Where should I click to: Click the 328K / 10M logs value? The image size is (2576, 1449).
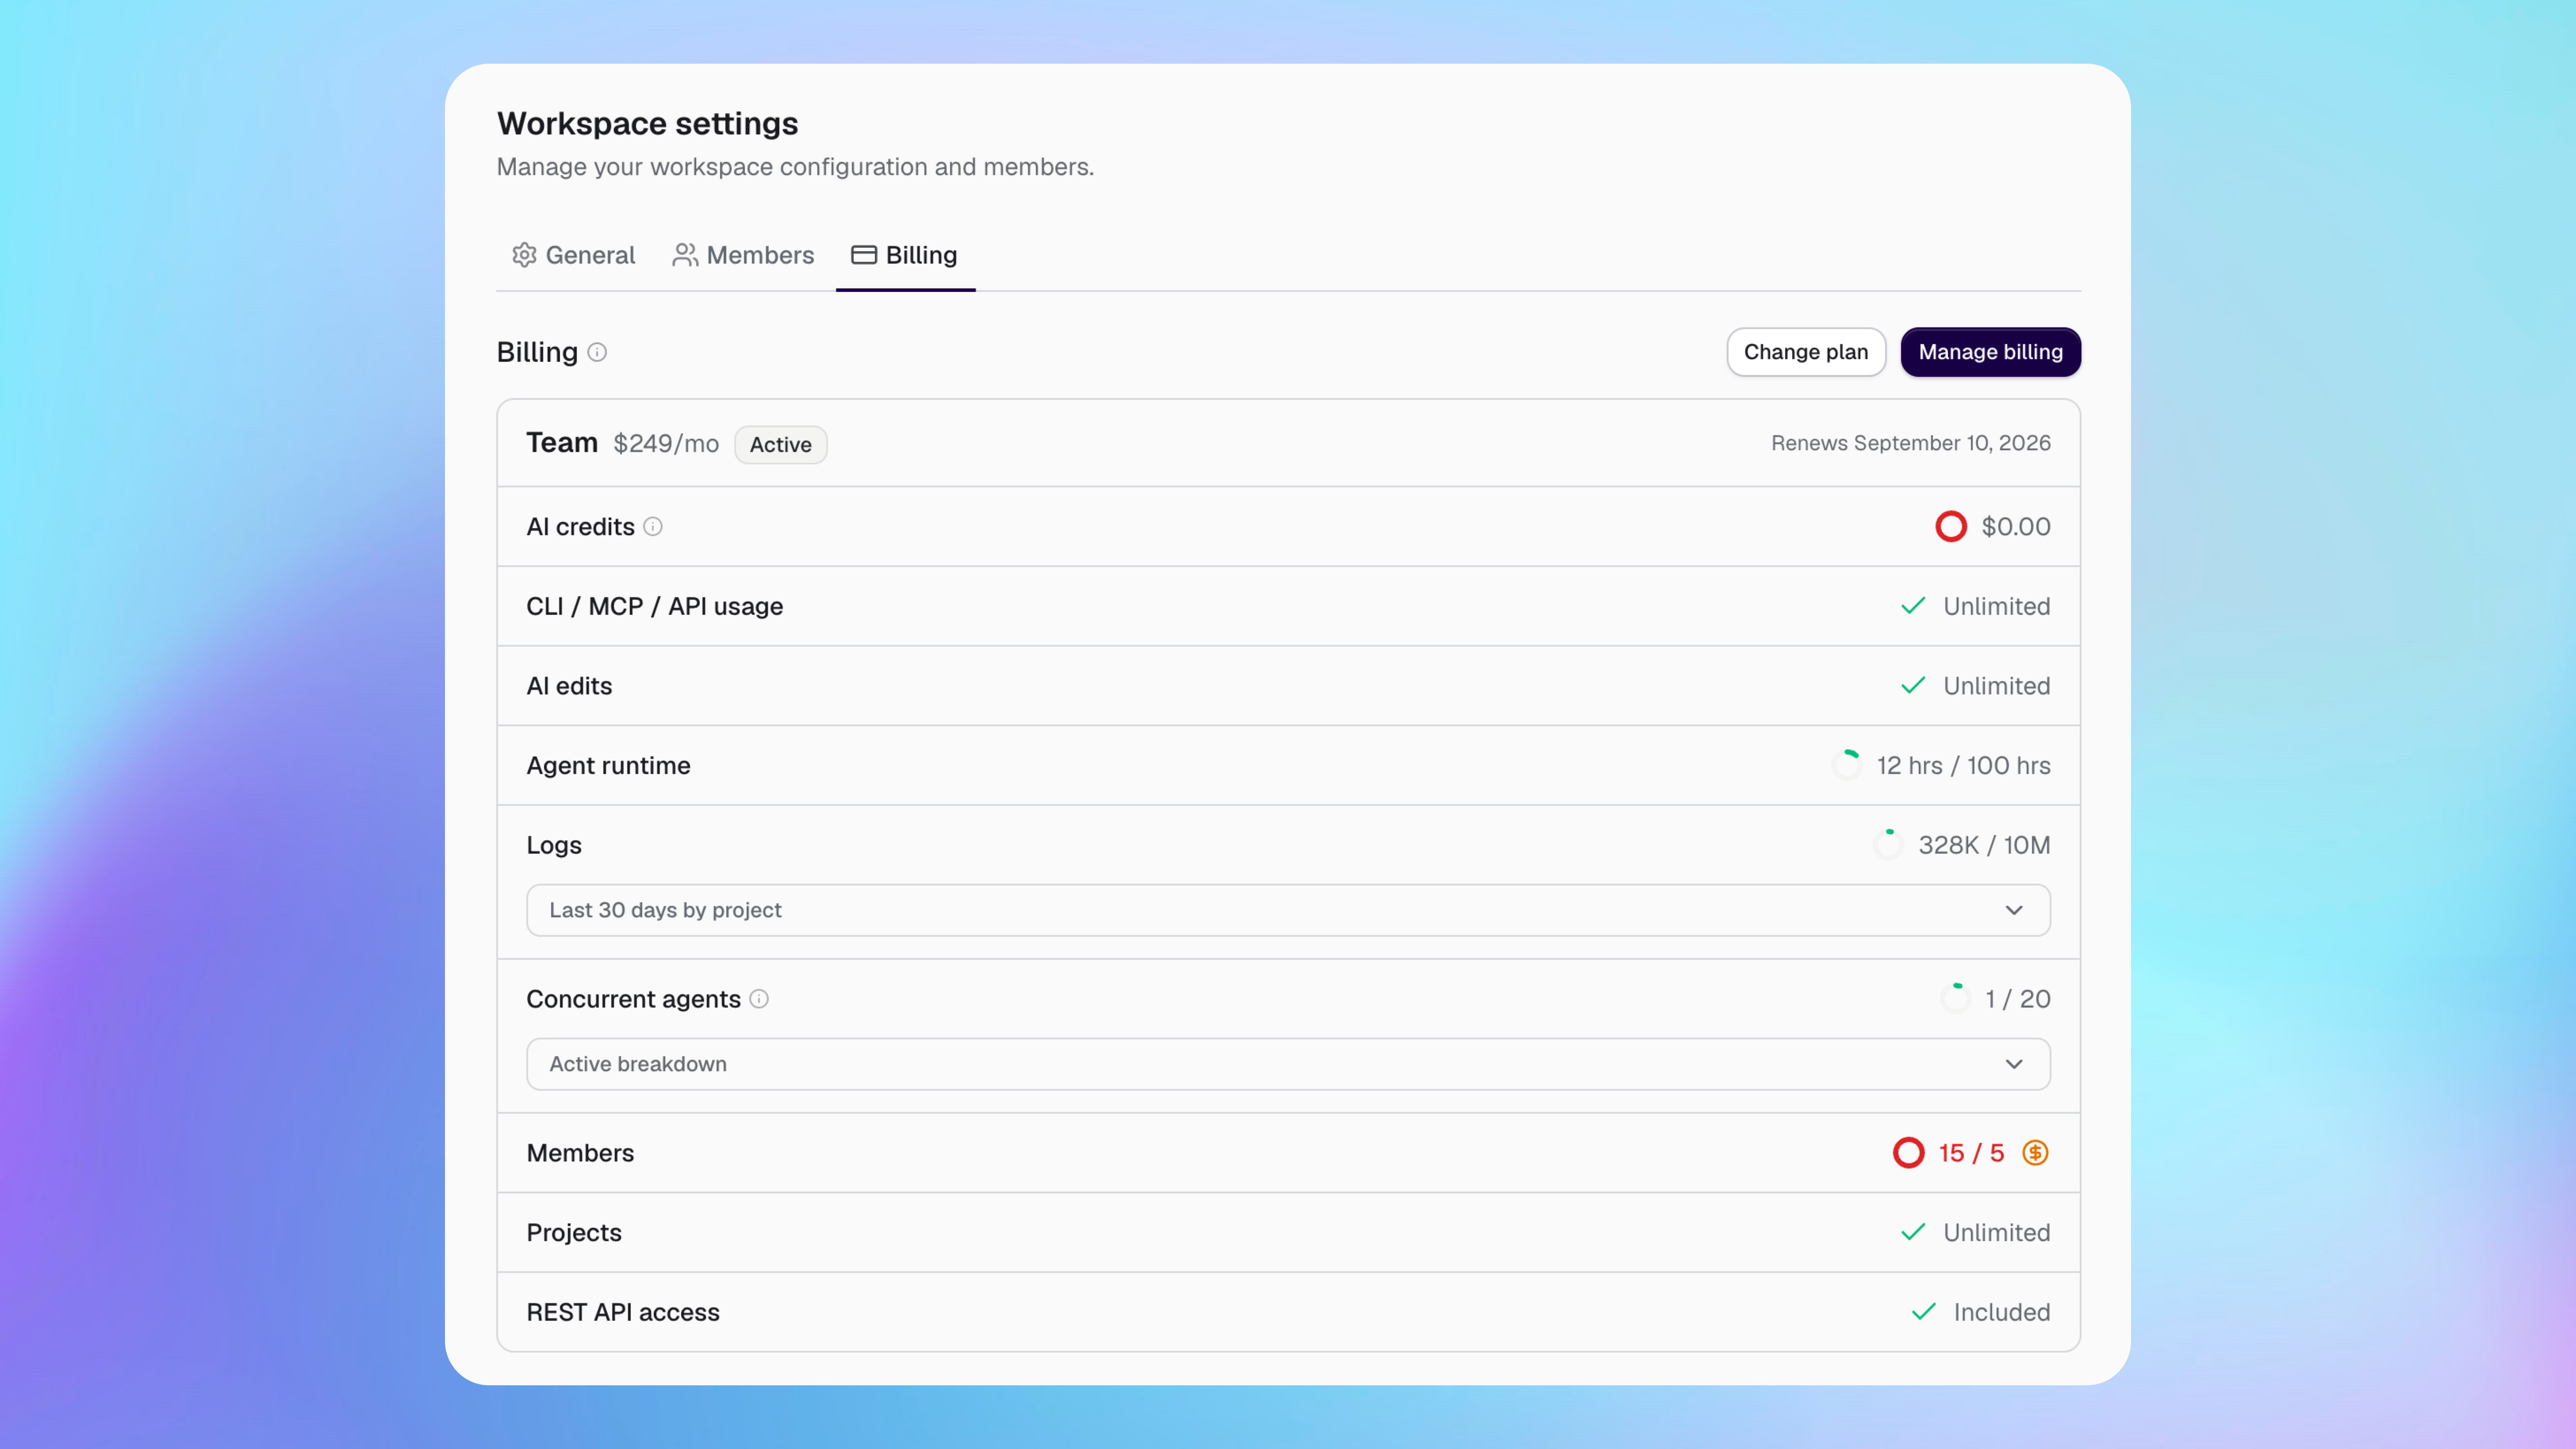point(1984,845)
